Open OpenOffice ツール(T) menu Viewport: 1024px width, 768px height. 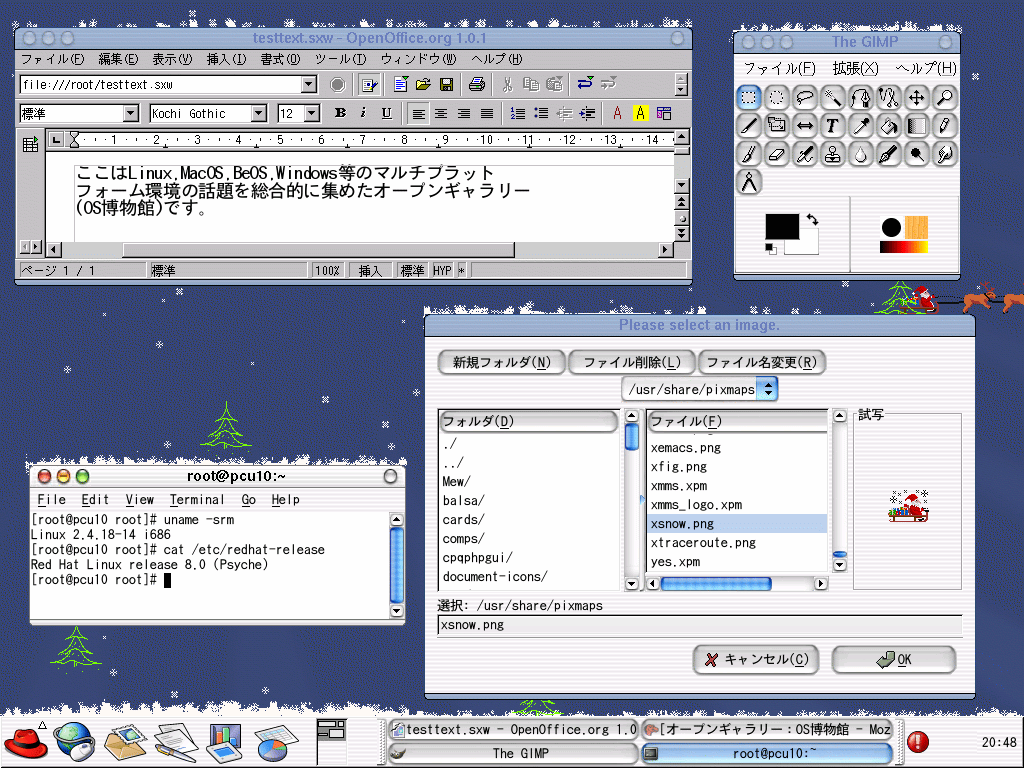coord(340,59)
